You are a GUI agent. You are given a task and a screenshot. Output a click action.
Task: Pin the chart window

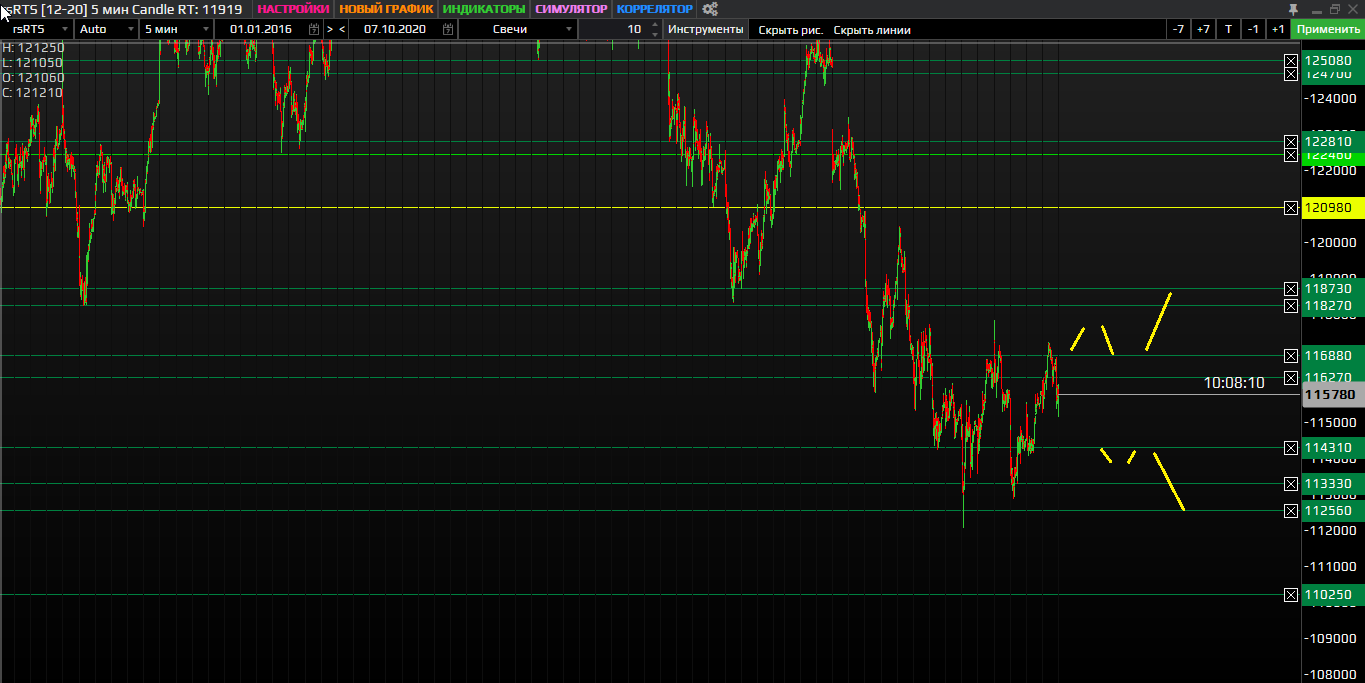tap(1293, 9)
